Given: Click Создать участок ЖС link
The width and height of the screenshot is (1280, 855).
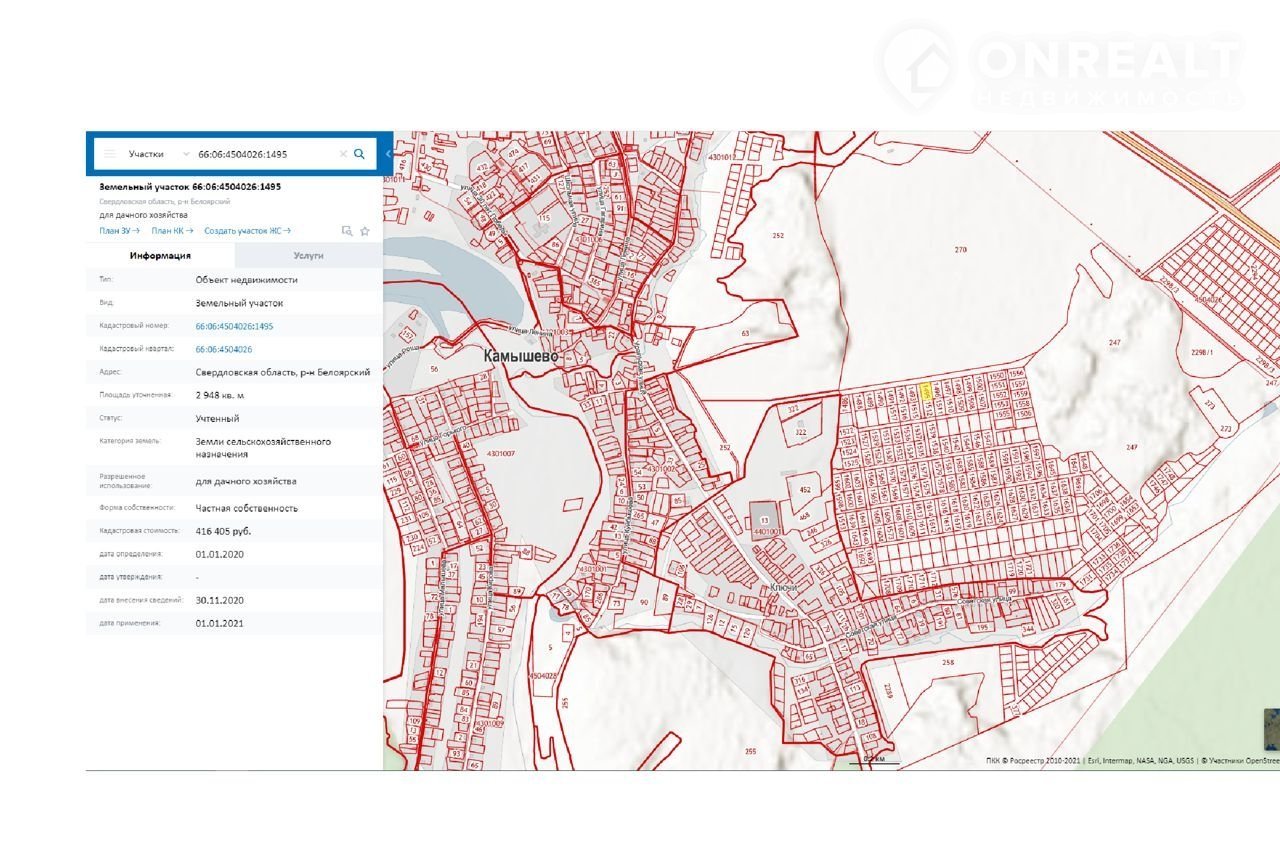Looking at the screenshot, I should [247, 231].
